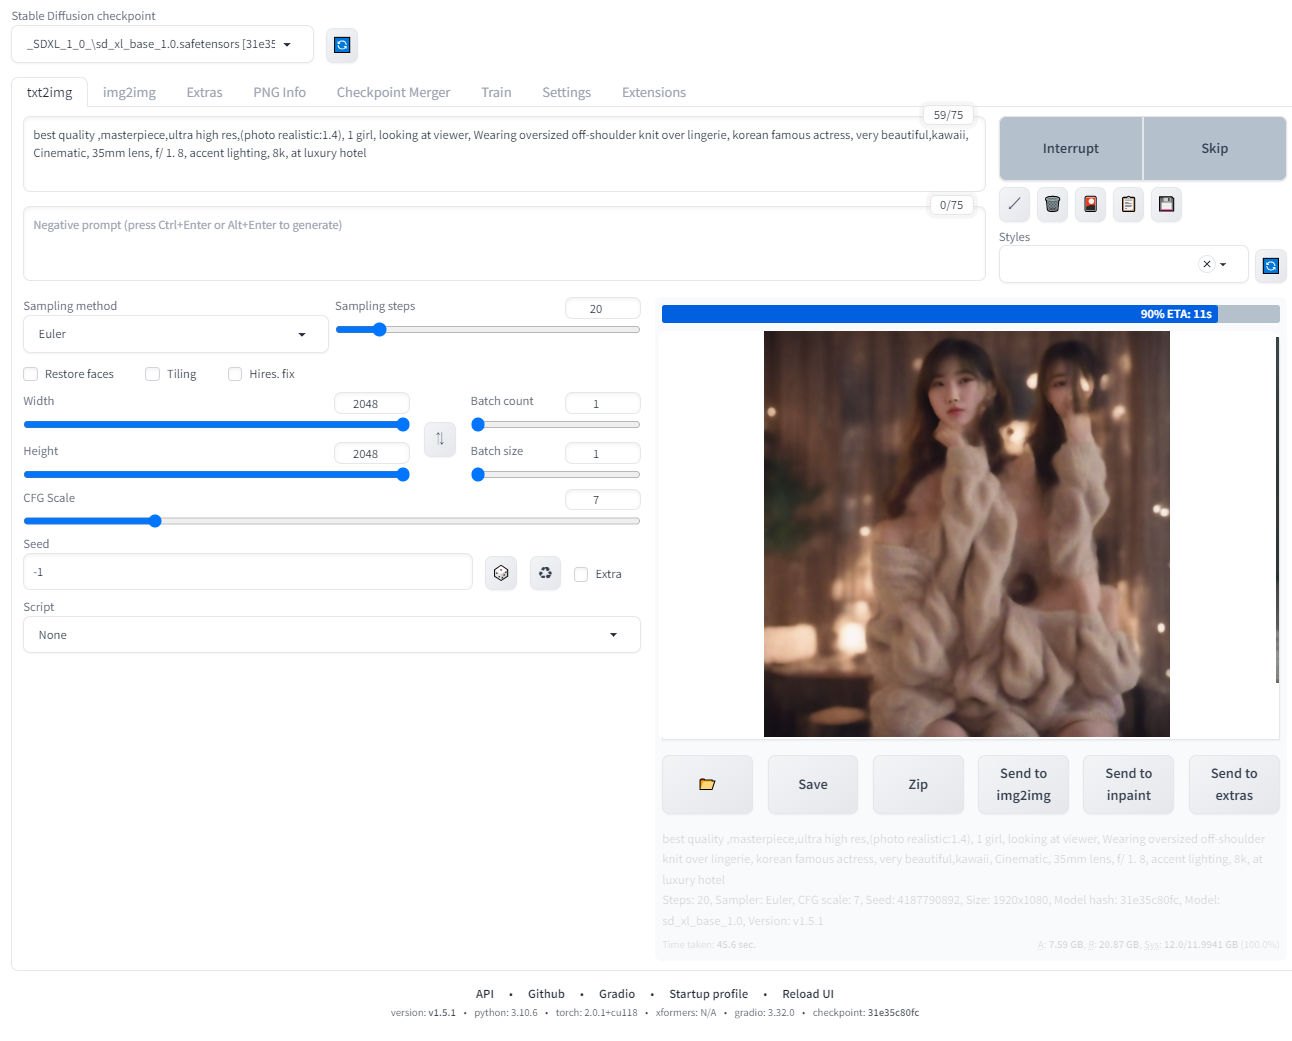Viewport: 1292px width, 1041px height.
Task: Click the extra networks card icon
Action: tap(1090, 204)
